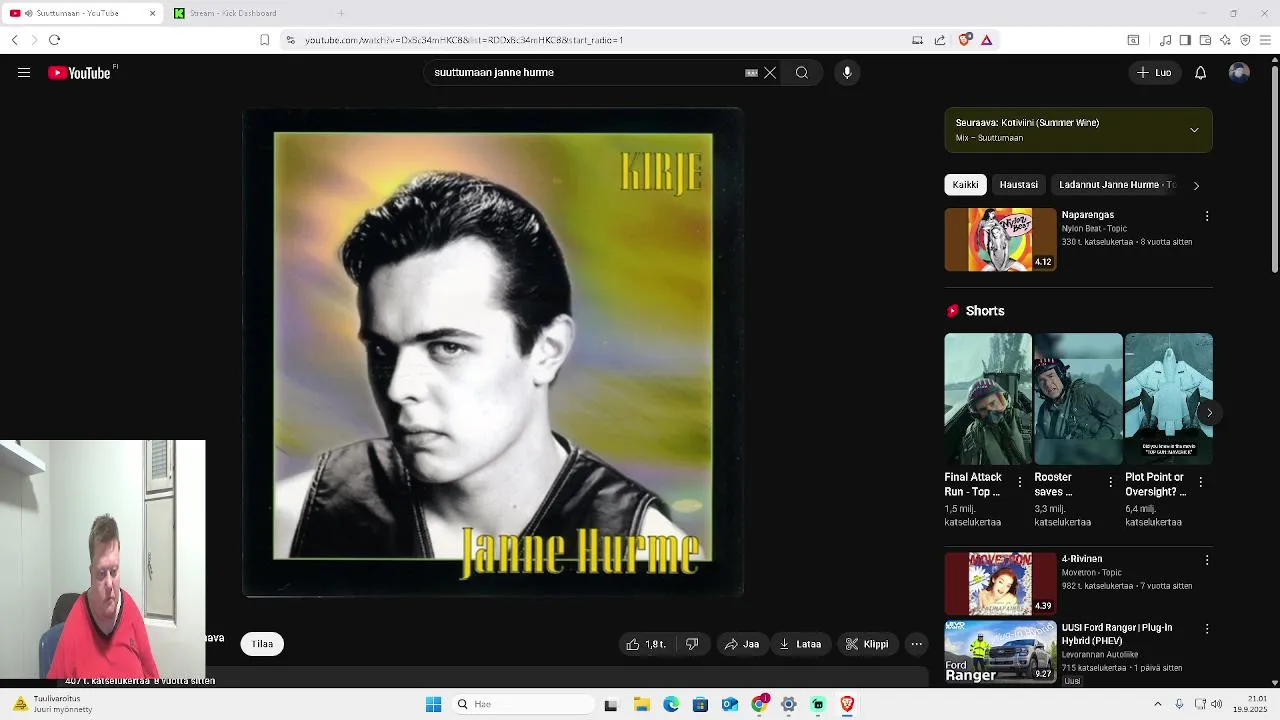The height and width of the screenshot is (720, 1280).
Task: Open more actions ellipsis below video
Action: pos(917,644)
